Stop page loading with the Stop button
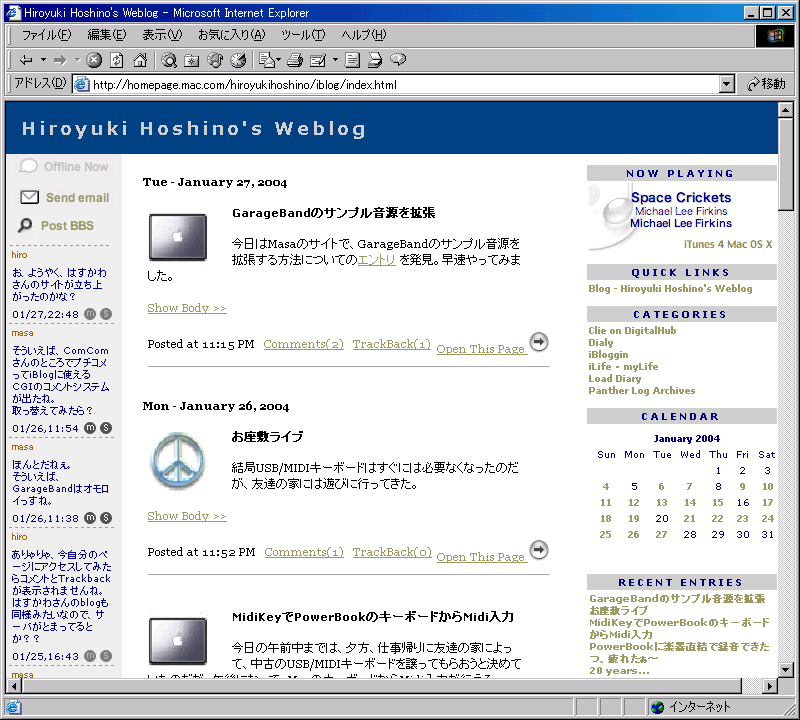 [x=93, y=60]
